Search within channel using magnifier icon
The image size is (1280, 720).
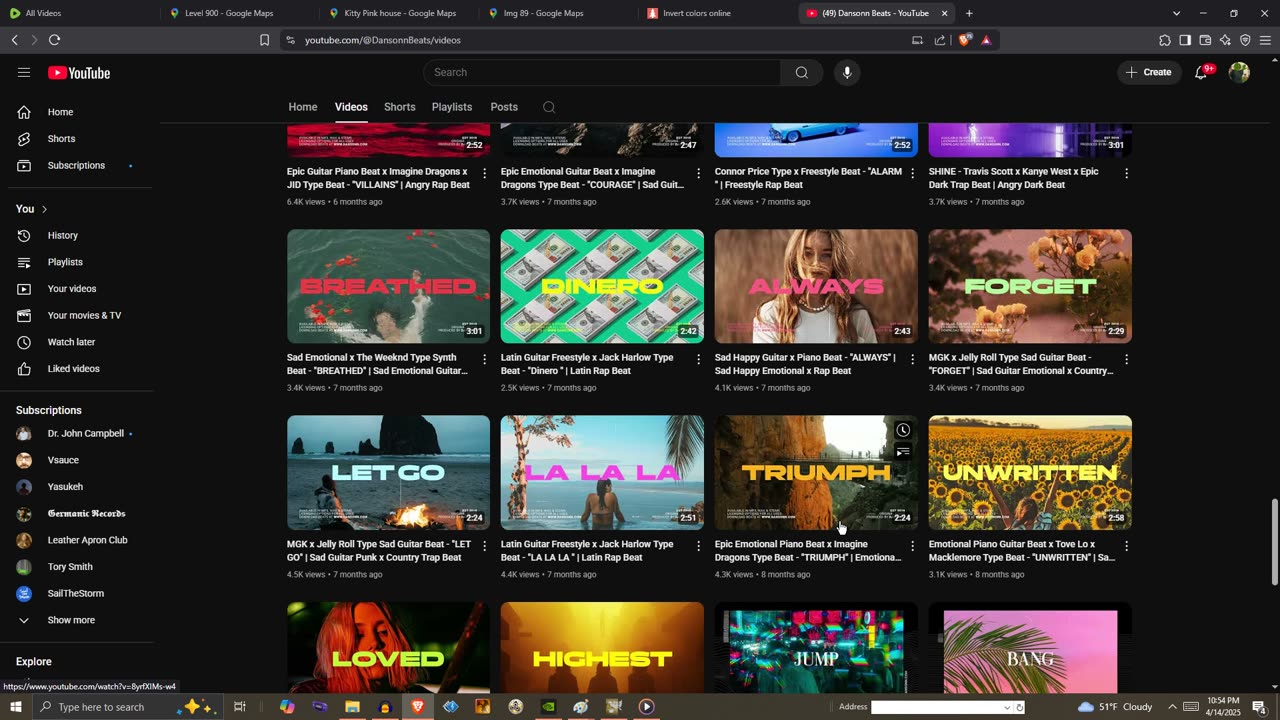(x=549, y=107)
